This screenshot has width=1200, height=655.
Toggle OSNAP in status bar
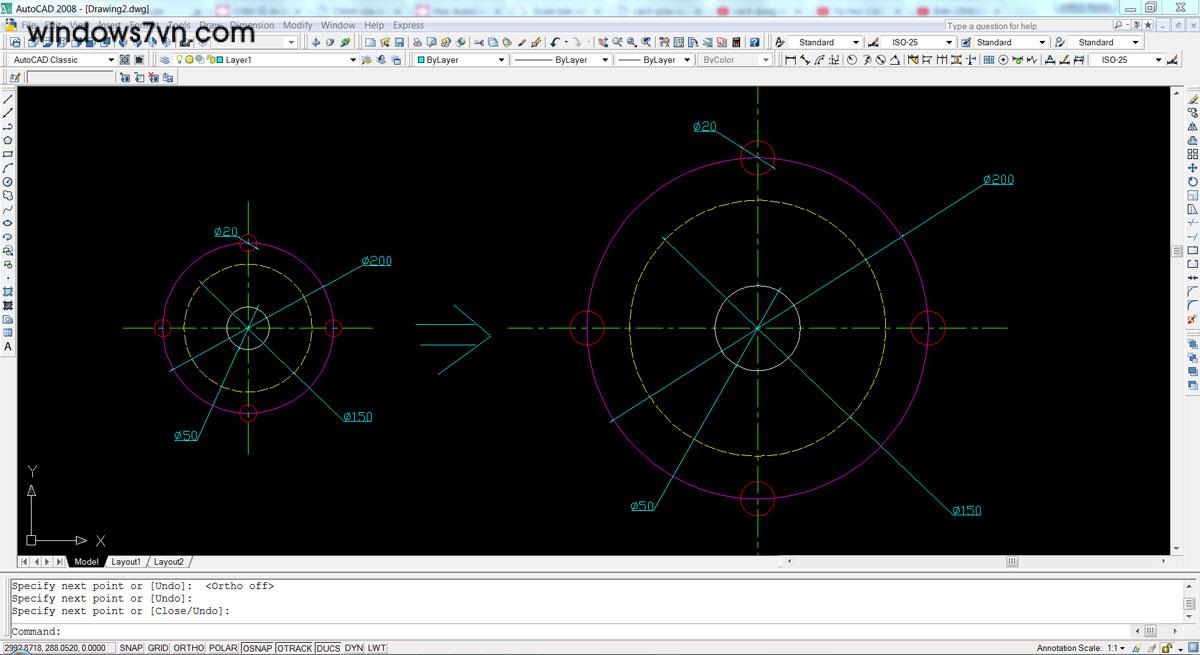pyautogui.click(x=257, y=648)
